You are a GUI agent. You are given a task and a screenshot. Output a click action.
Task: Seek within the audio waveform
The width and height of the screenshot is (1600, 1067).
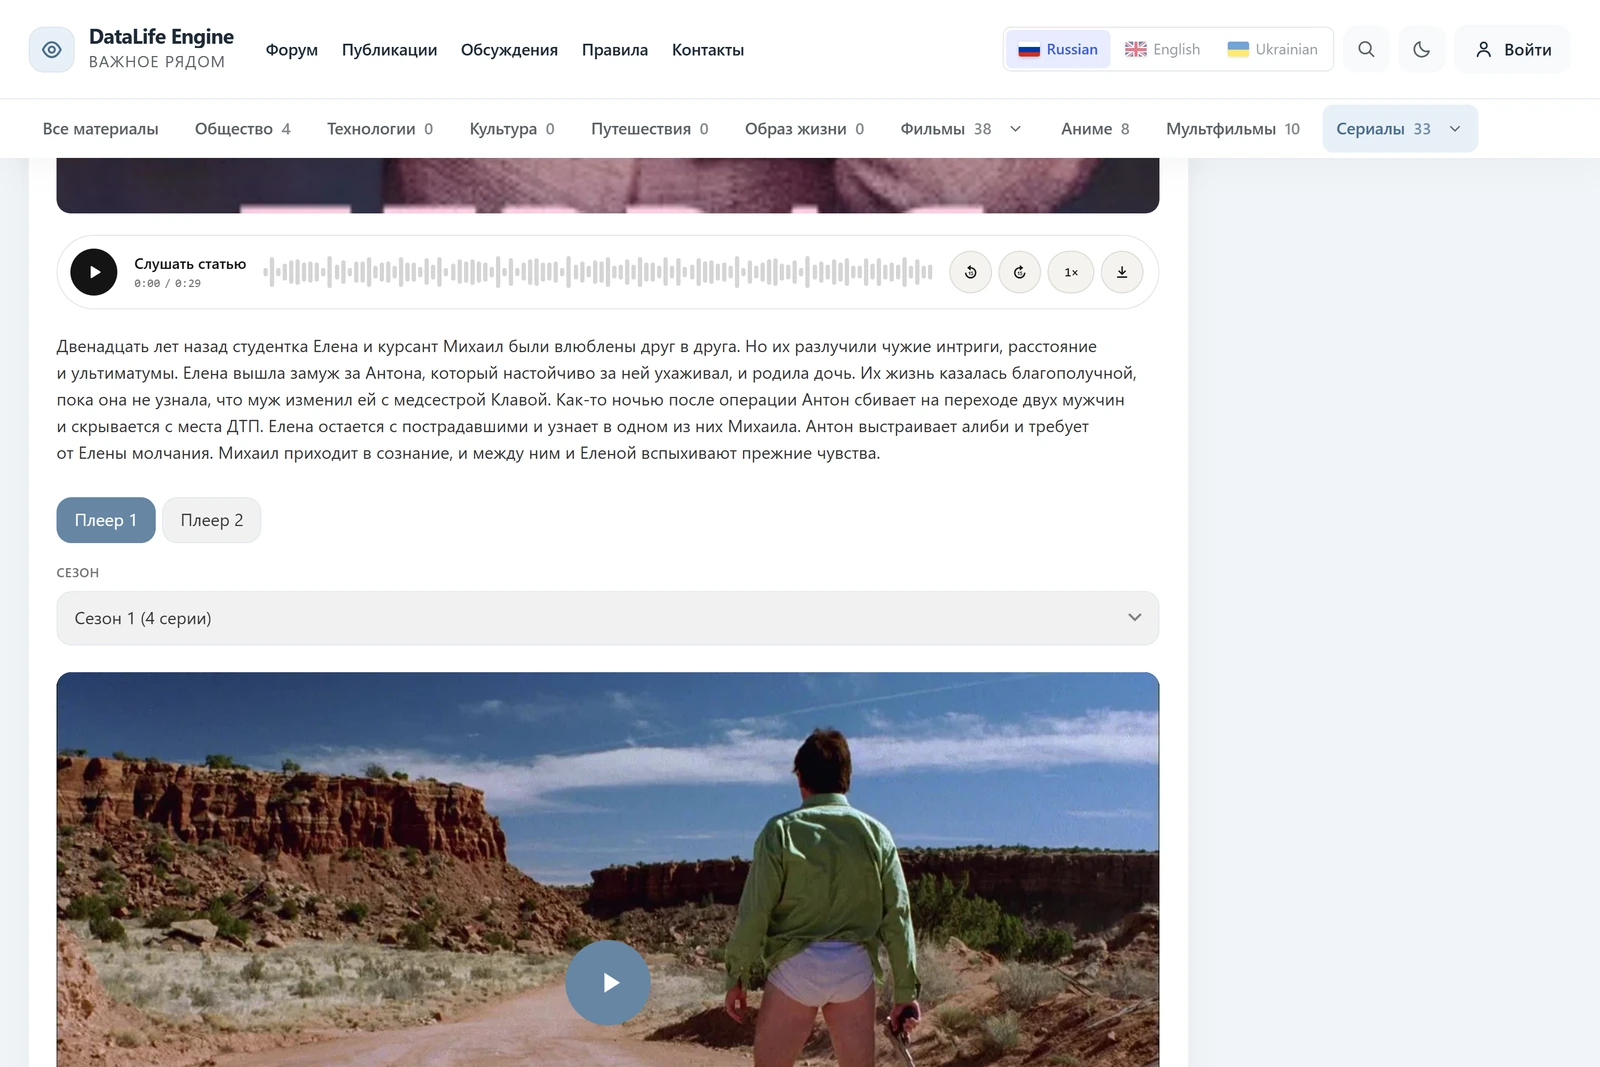pos(598,271)
